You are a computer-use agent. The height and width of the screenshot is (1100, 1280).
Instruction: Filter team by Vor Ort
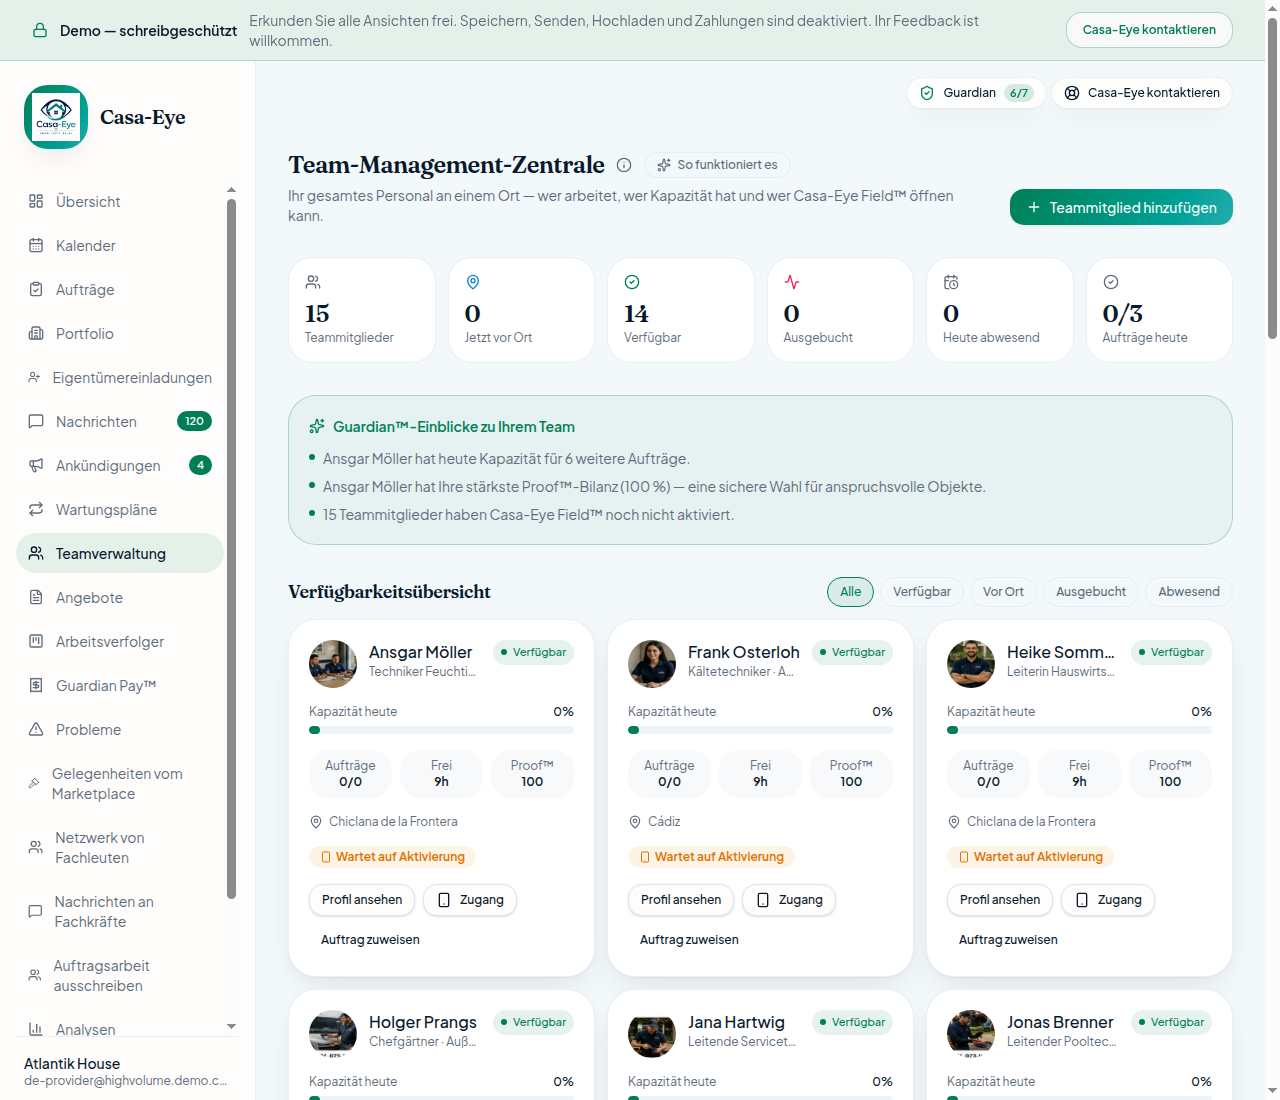coord(1003,592)
